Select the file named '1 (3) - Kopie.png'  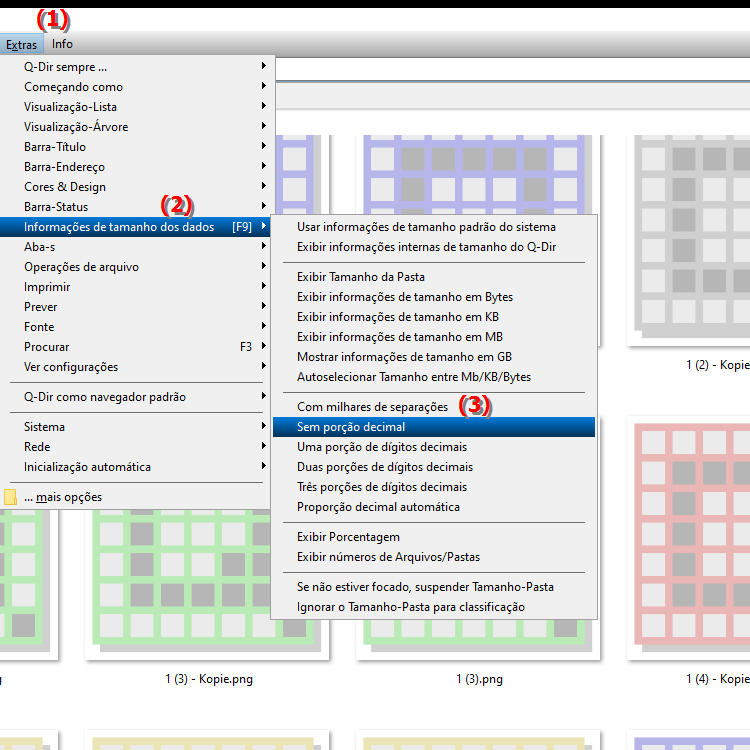pos(209,679)
